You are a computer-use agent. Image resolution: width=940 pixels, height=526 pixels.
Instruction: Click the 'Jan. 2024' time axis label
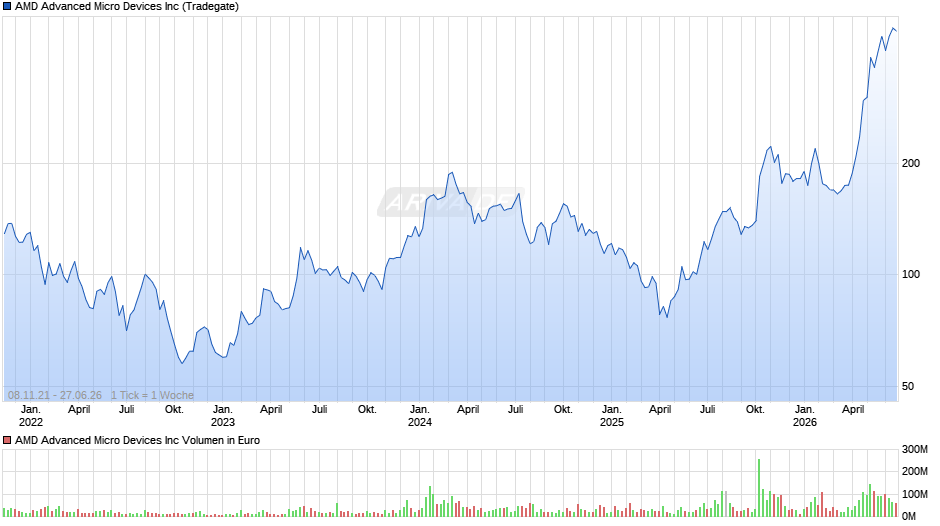[420, 416]
